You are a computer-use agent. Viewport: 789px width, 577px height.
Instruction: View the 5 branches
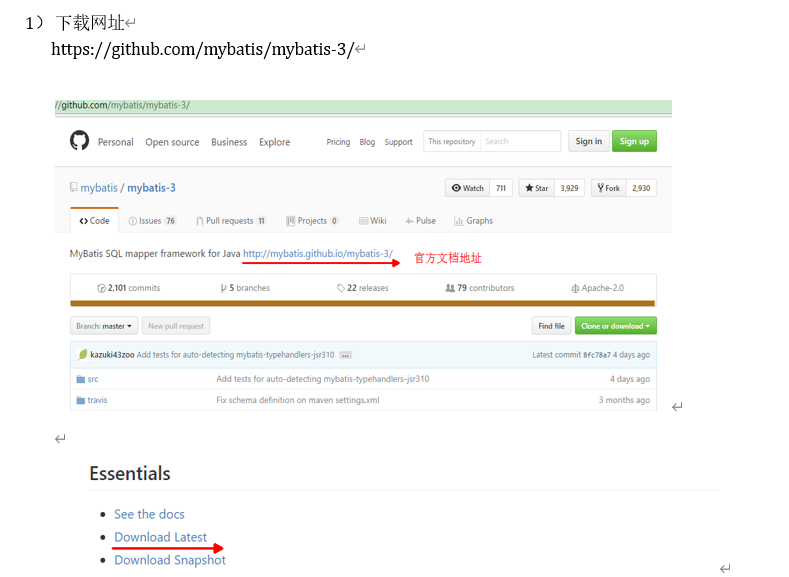tap(245, 288)
